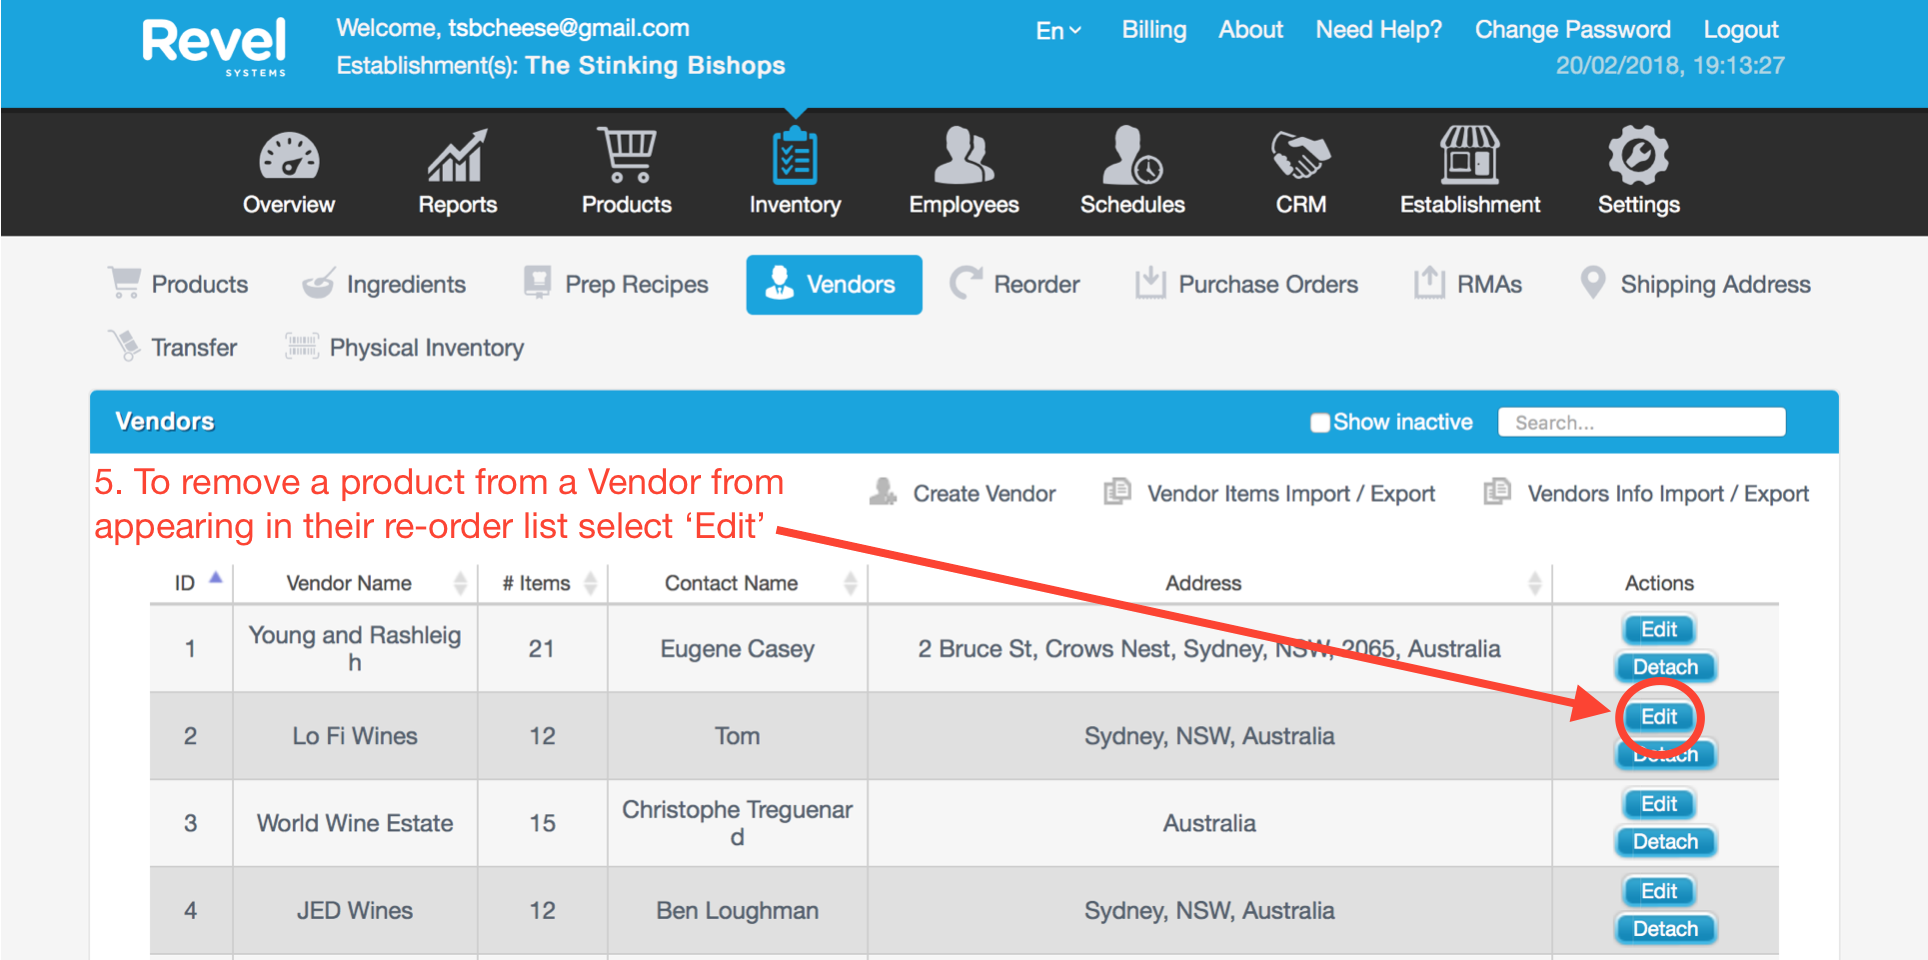Image resolution: width=1928 pixels, height=960 pixels.
Task: Open the Products shopping cart icon
Action: coord(626,155)
